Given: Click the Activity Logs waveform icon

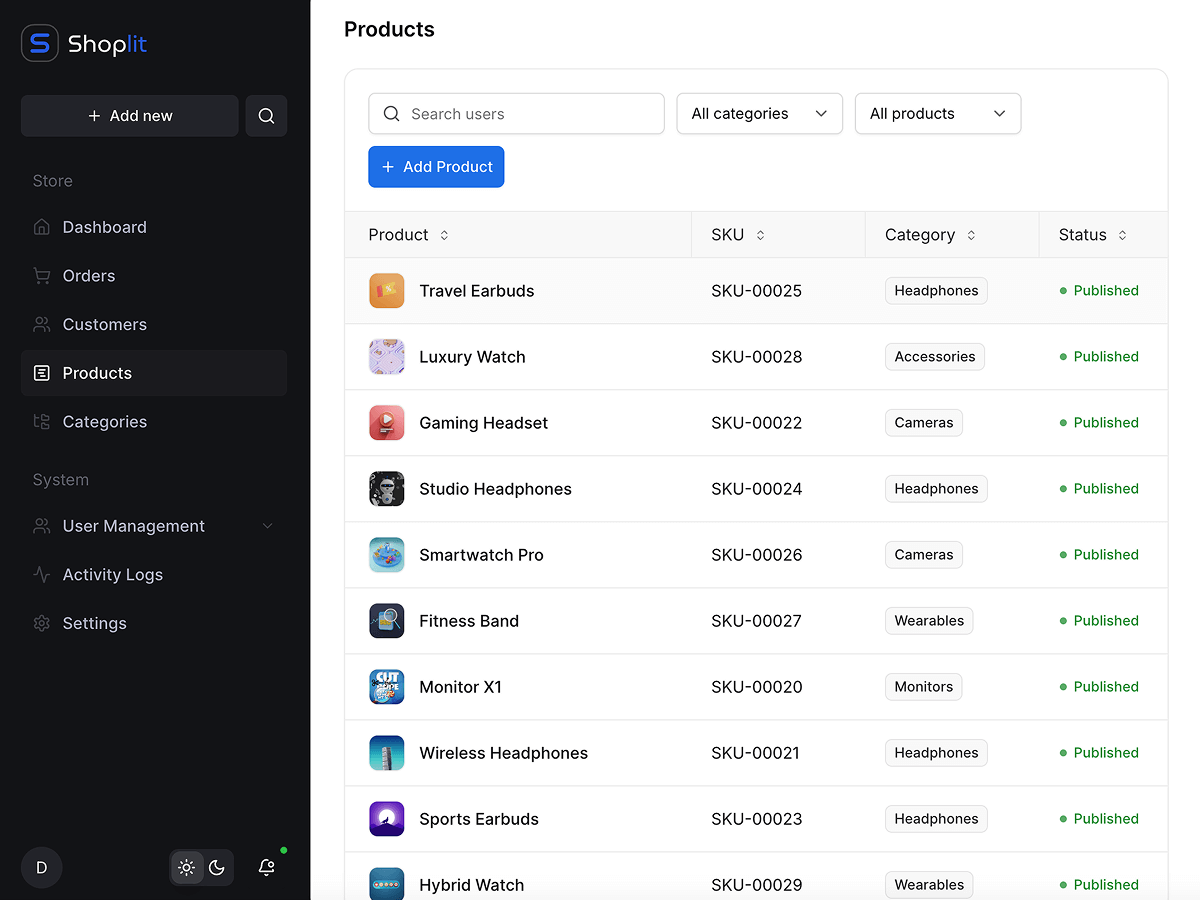Looking at the screenshot, I should pos(41,574).
